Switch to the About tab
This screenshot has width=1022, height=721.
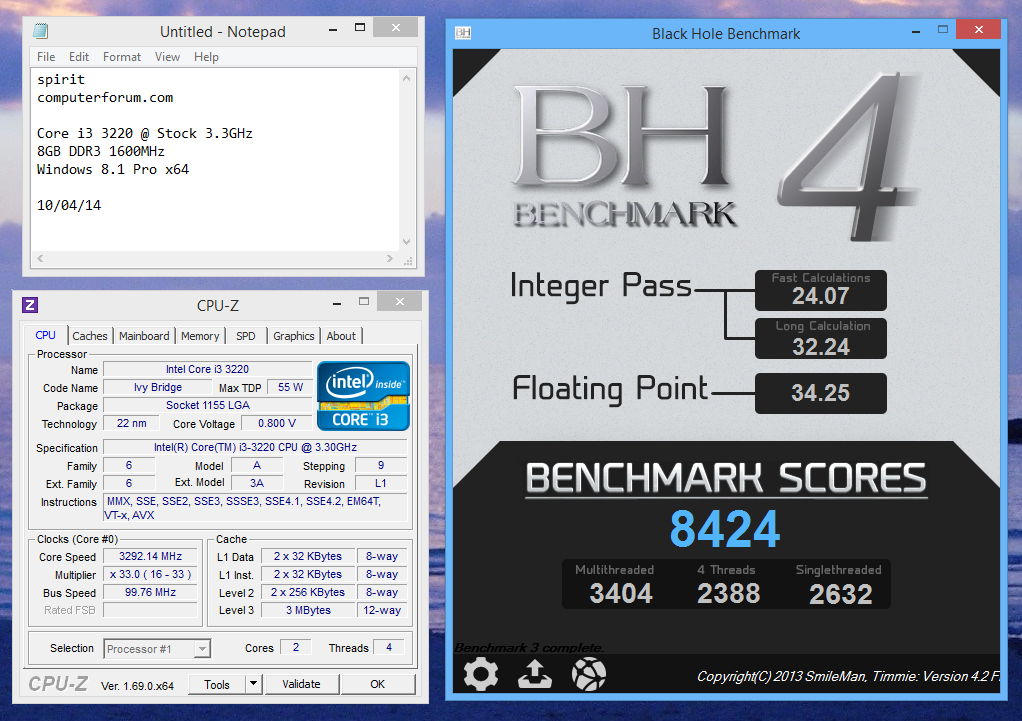click(342, 336)
